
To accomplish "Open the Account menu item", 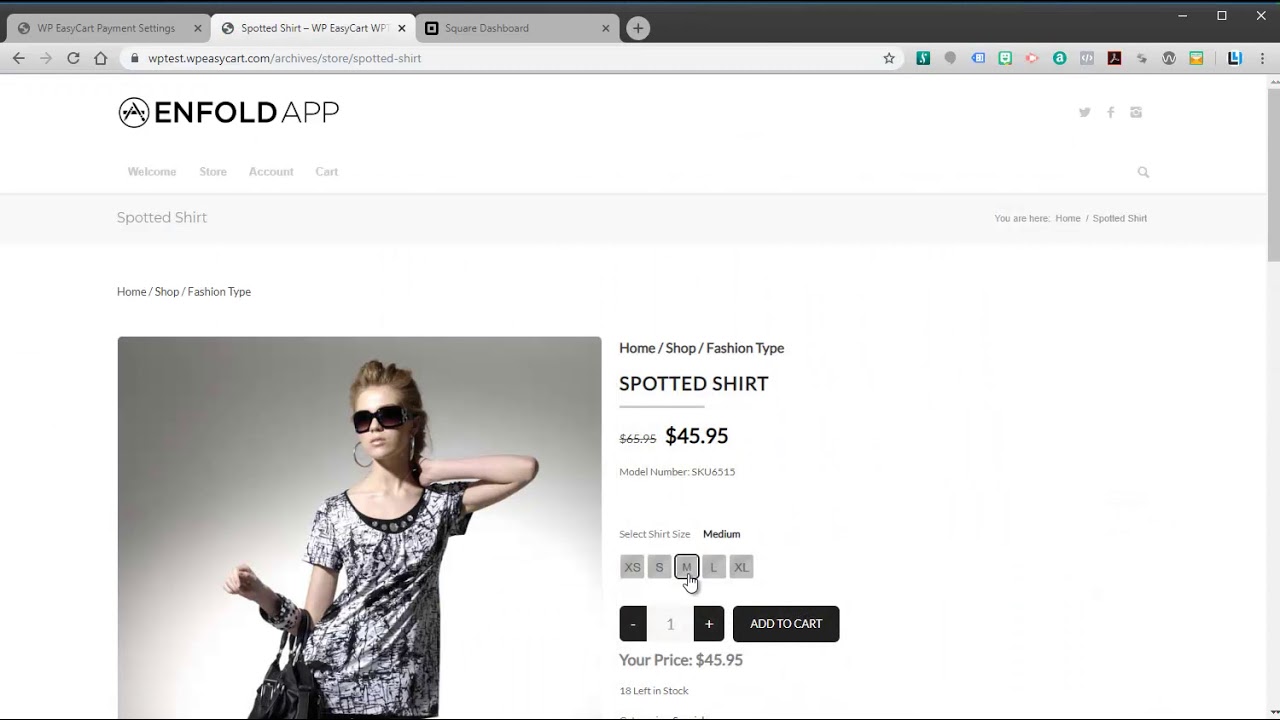I will [271, 172].
